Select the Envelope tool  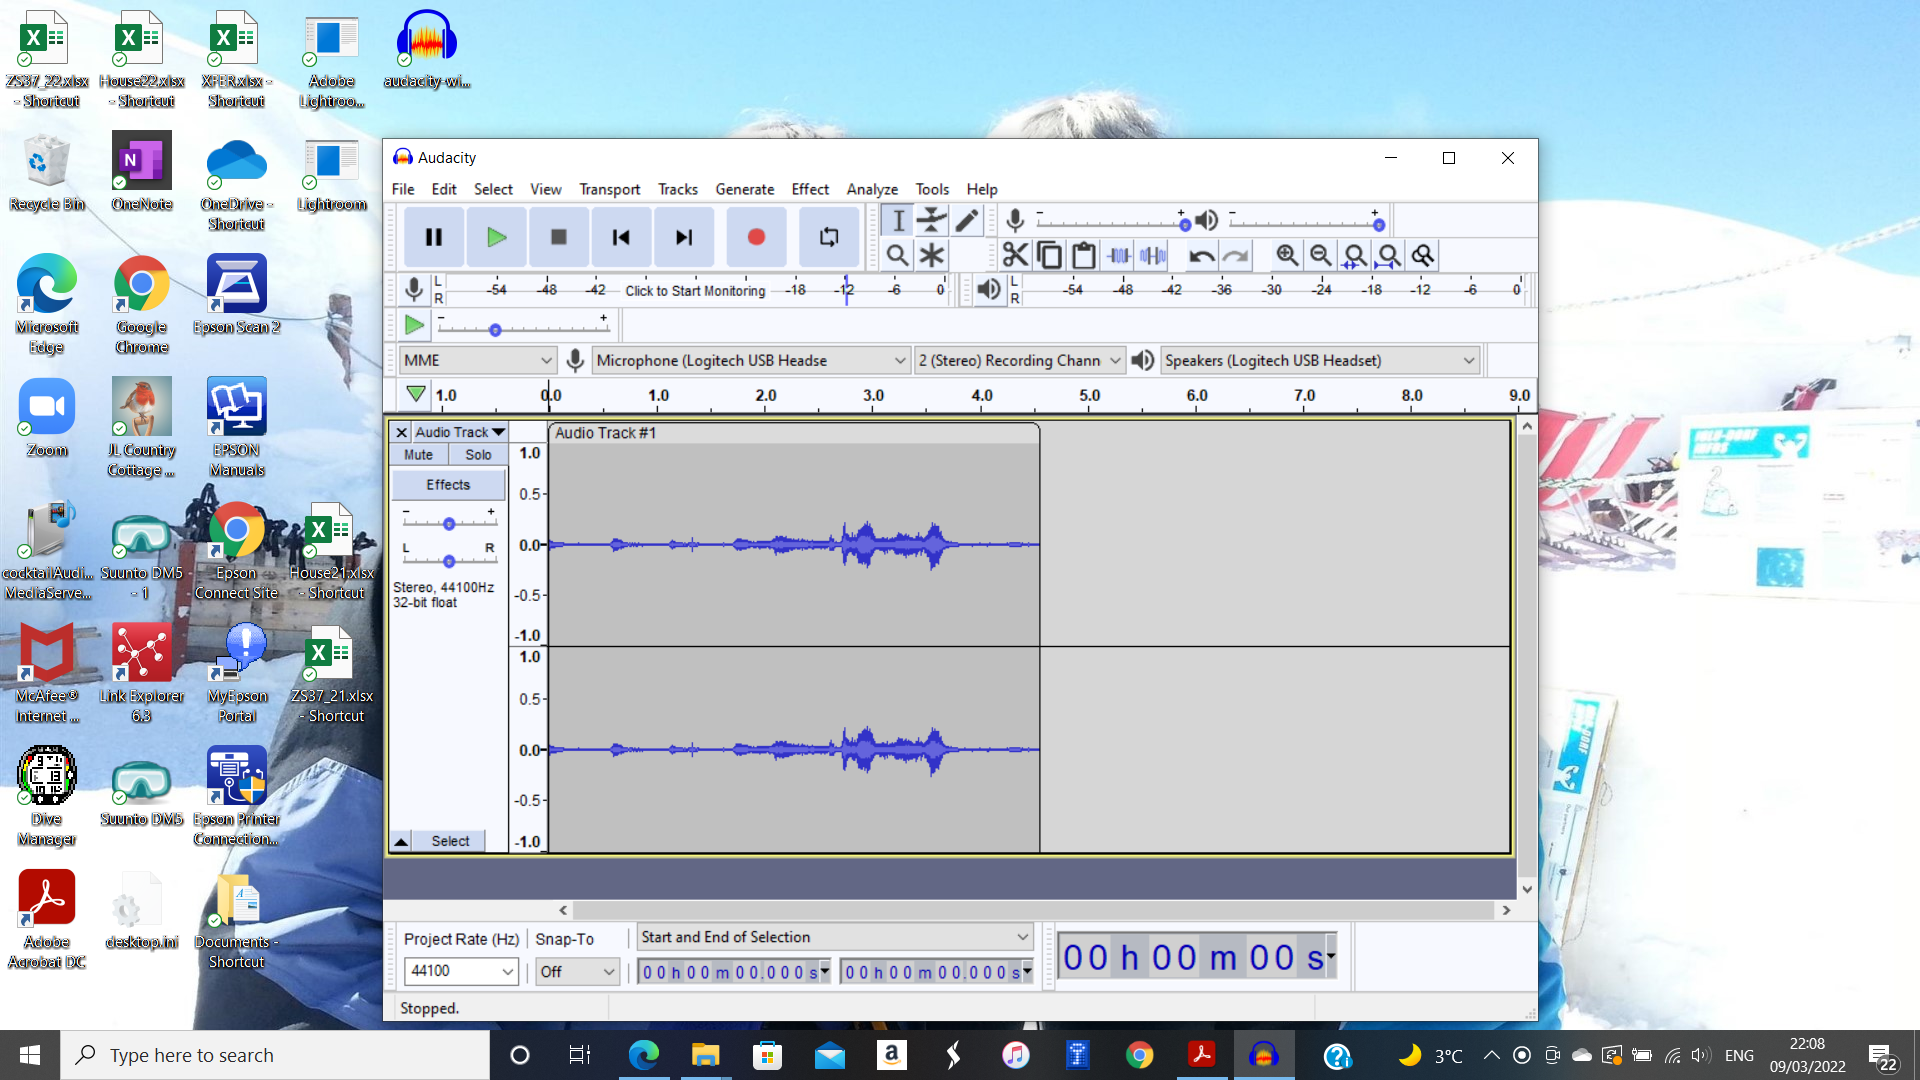932,220
